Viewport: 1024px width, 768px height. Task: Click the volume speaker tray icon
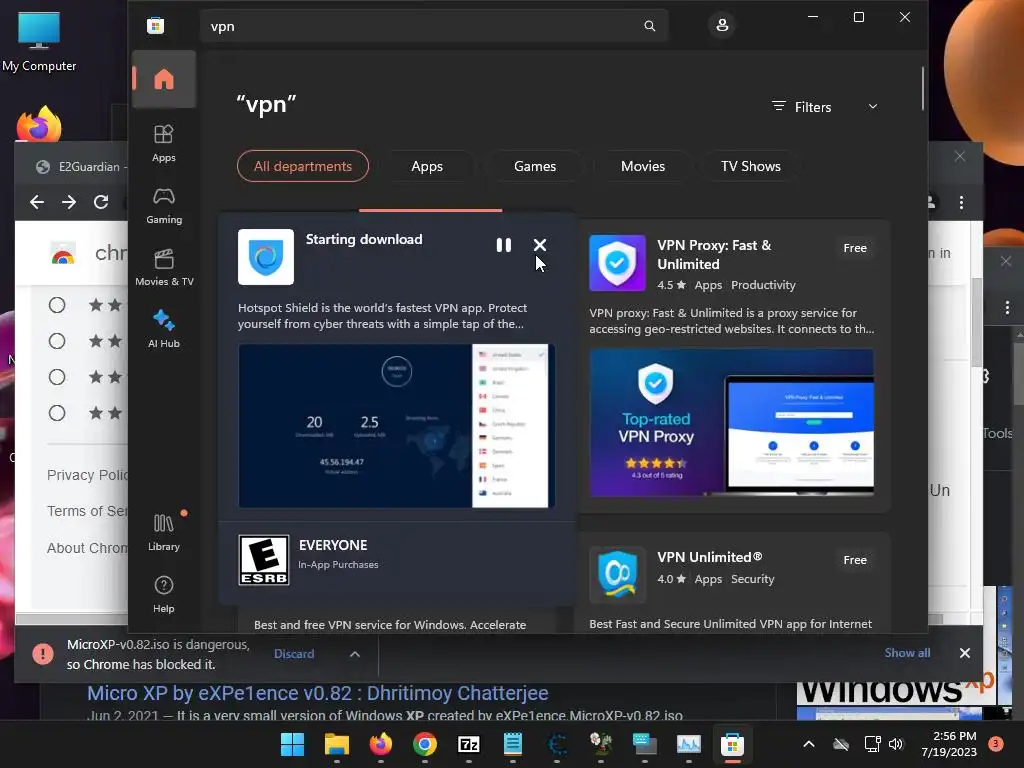coord(896,744)
